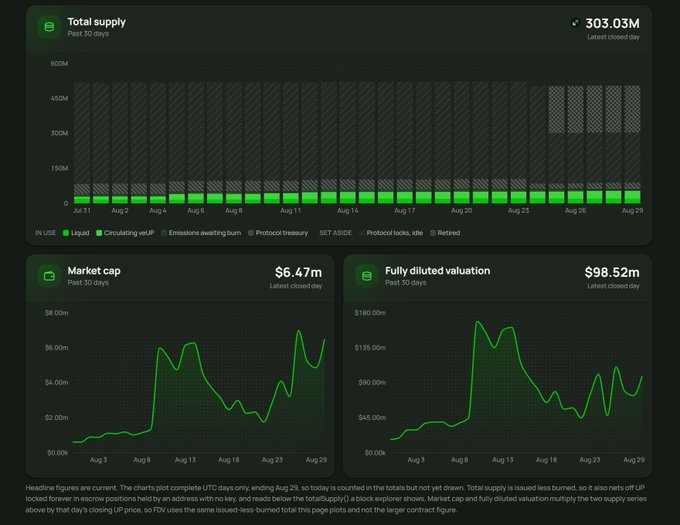Click the SET ASIDE legend group label

point(335,233)
